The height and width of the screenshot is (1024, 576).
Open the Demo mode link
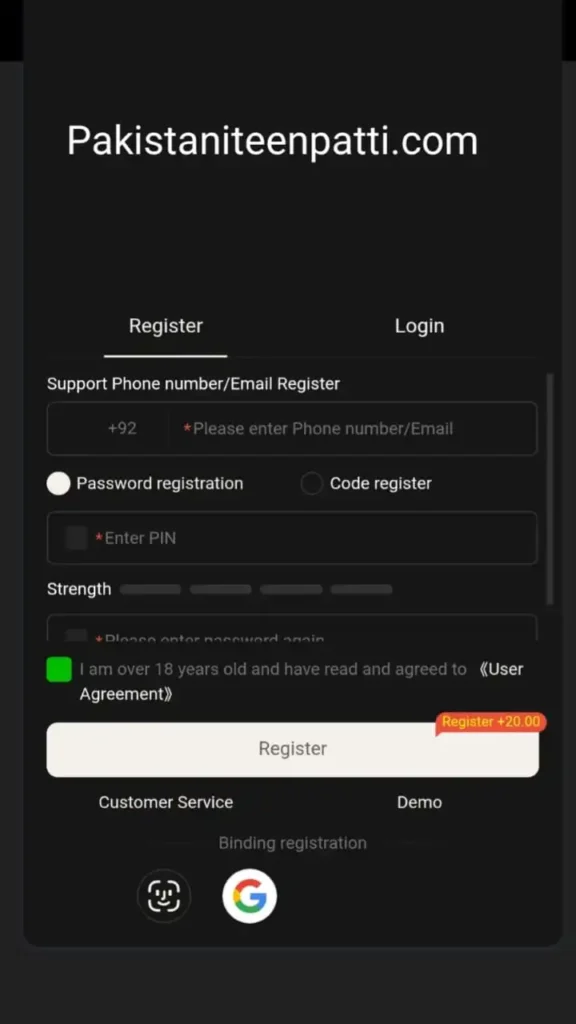point(419,802)
